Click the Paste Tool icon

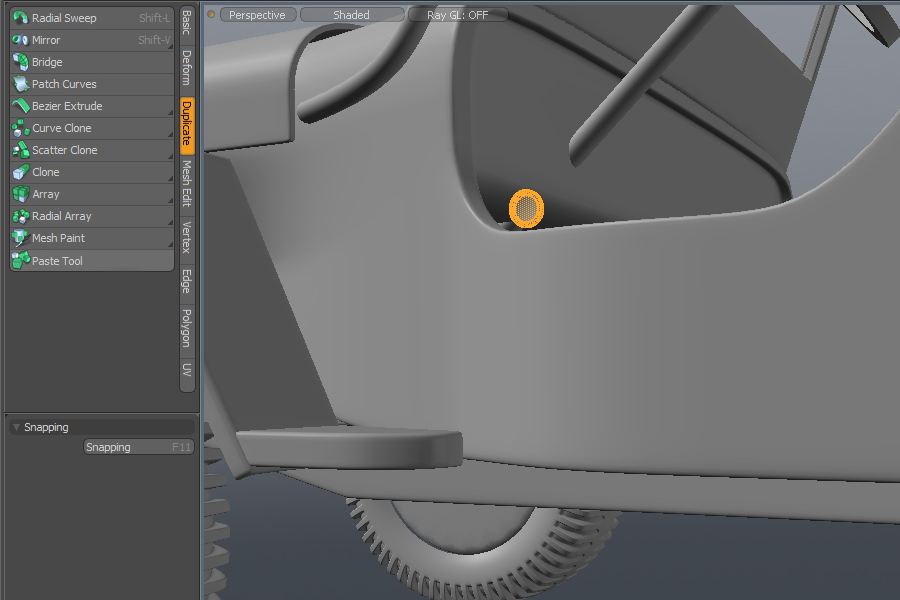[x=21, y=260]
